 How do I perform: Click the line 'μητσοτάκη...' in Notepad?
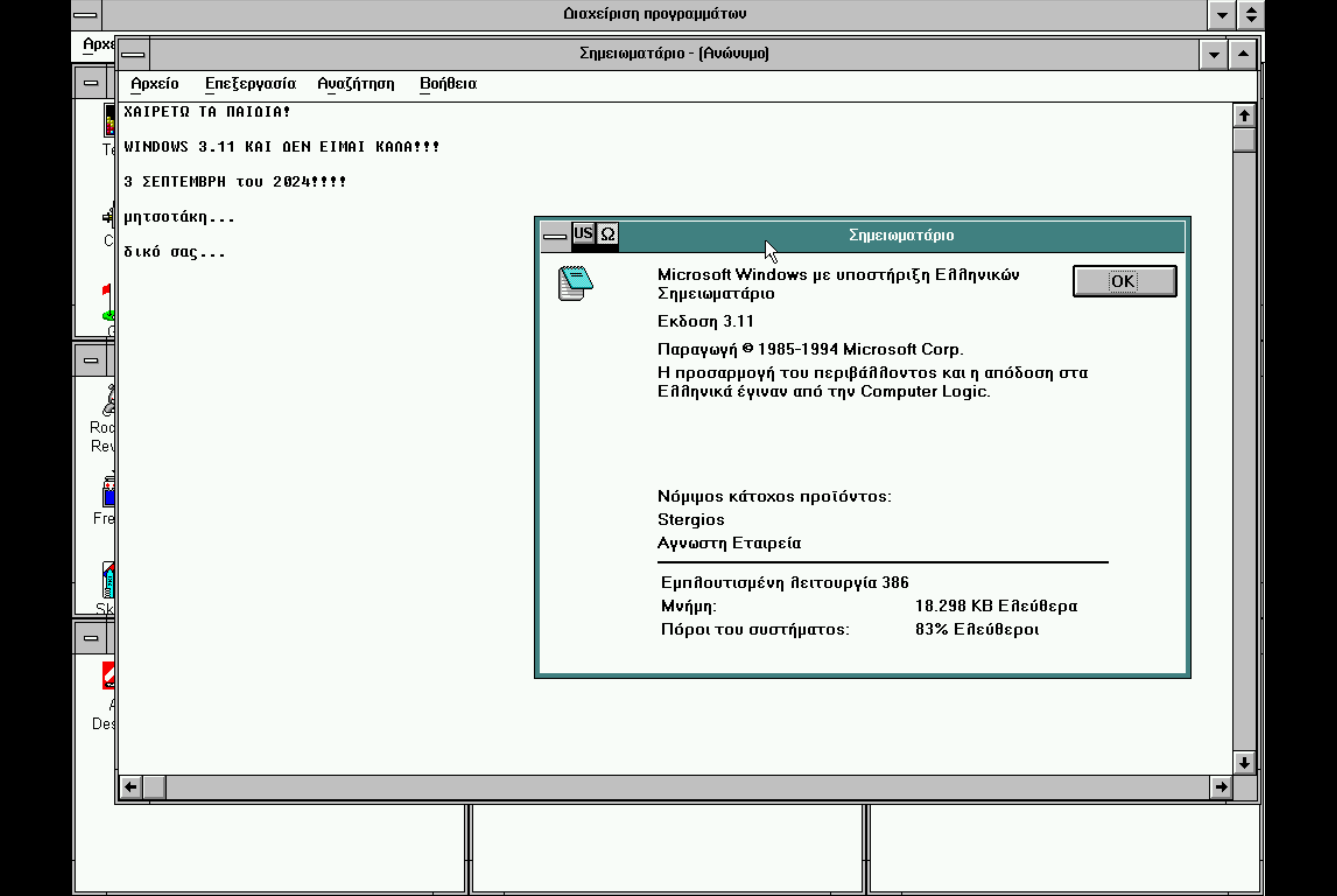coord(179,217)
